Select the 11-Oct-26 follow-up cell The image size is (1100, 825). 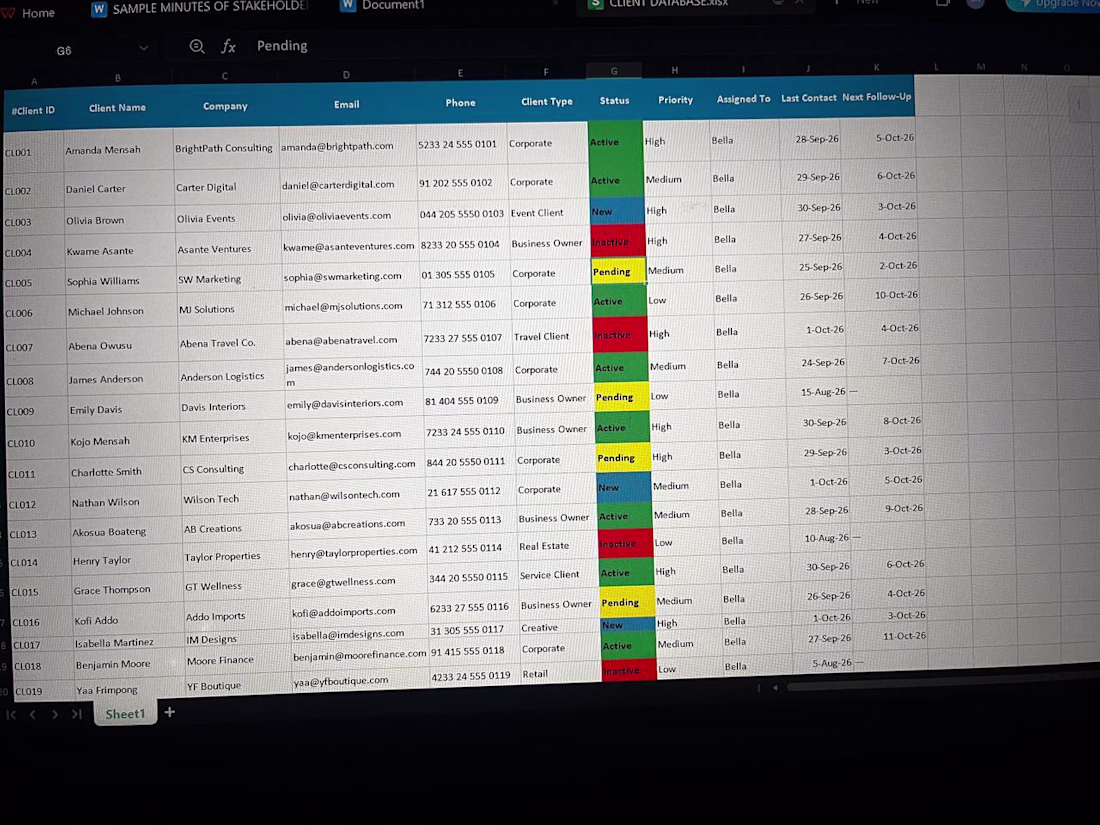coord(891,636)
